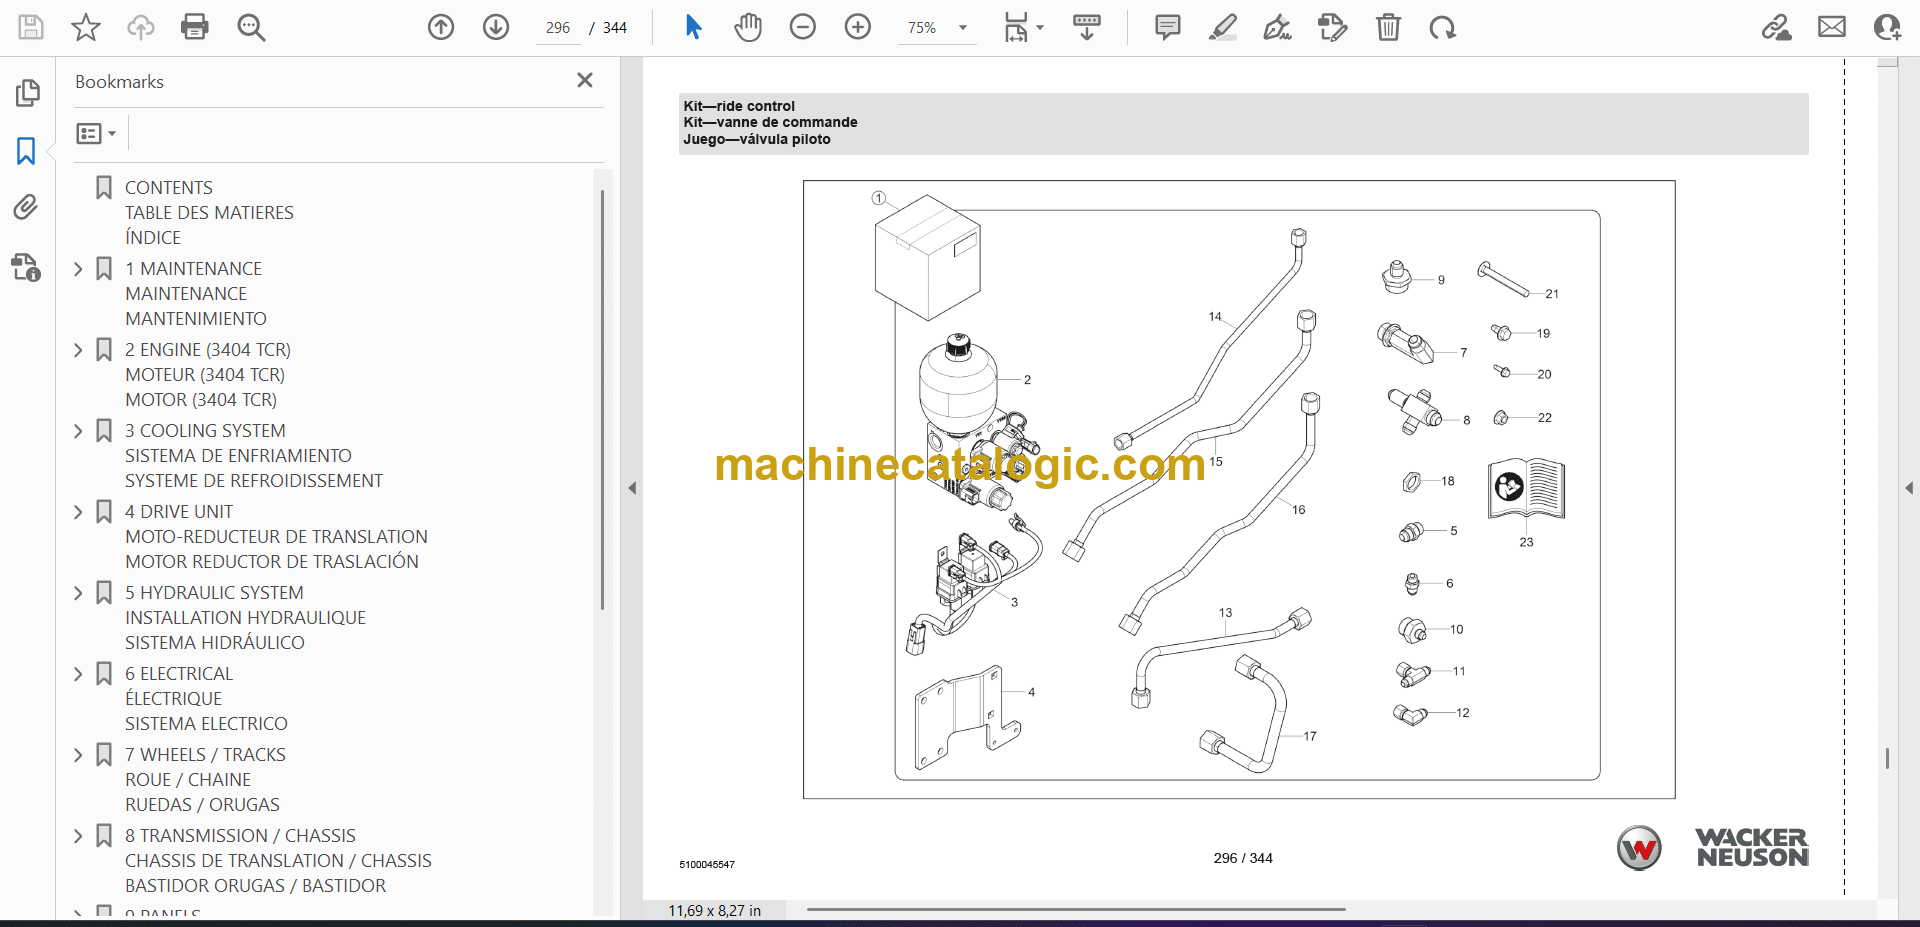
Task: Toggle the scrolling mode tool
Action: pyautogui.click(x=1087, y=27)
